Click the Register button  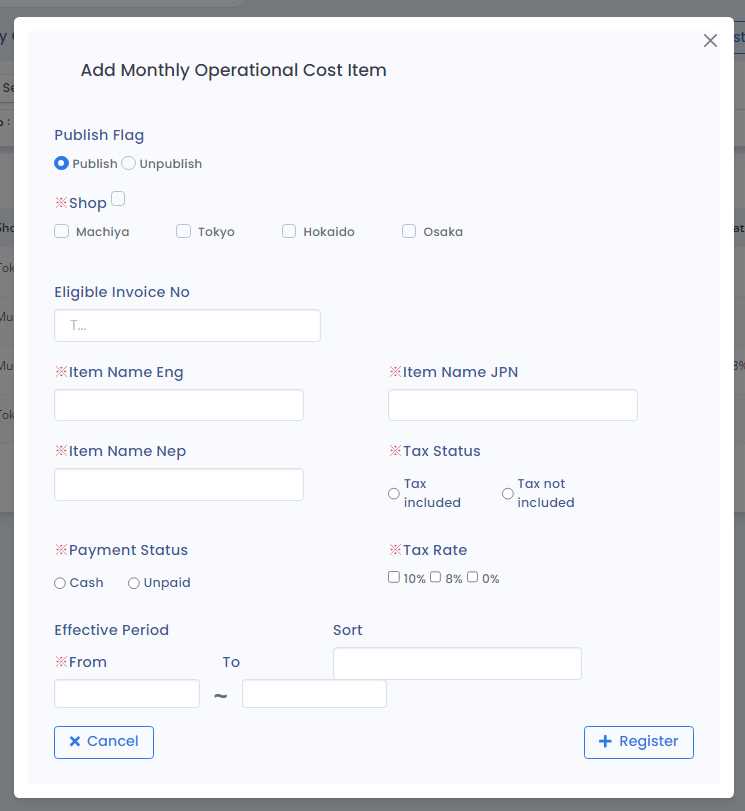638,742
